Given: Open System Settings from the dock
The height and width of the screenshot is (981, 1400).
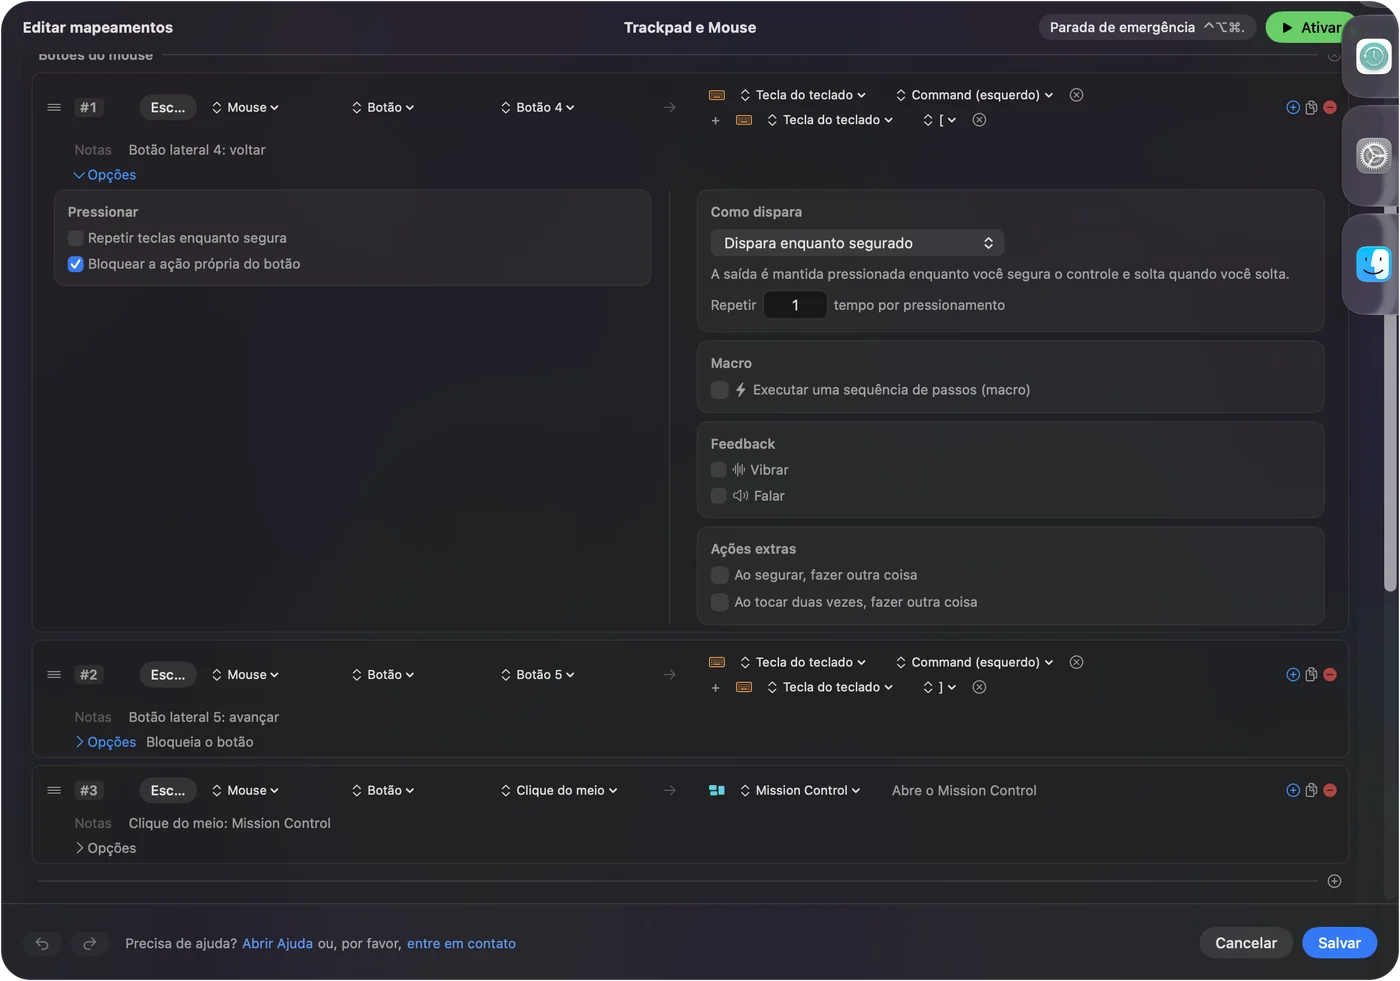Looking at the screenshot, I should pos(1374,155).
